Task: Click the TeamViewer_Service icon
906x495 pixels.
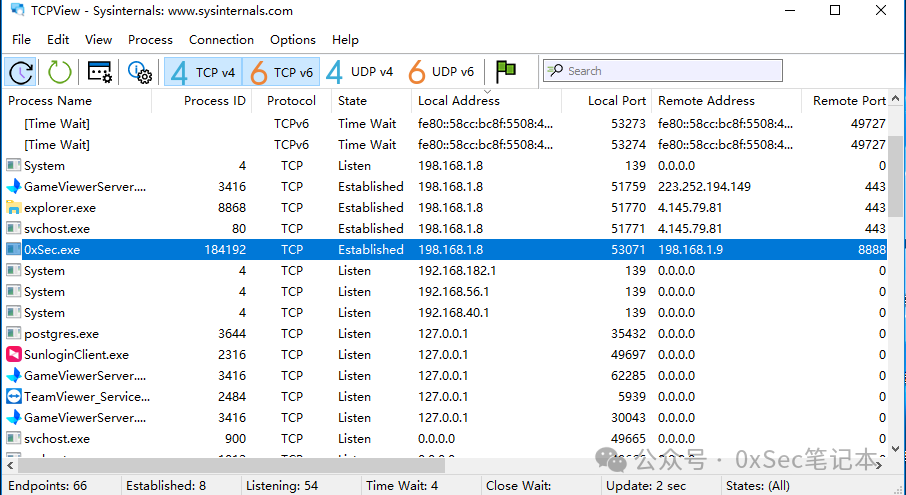Action: tap(13, 396)
